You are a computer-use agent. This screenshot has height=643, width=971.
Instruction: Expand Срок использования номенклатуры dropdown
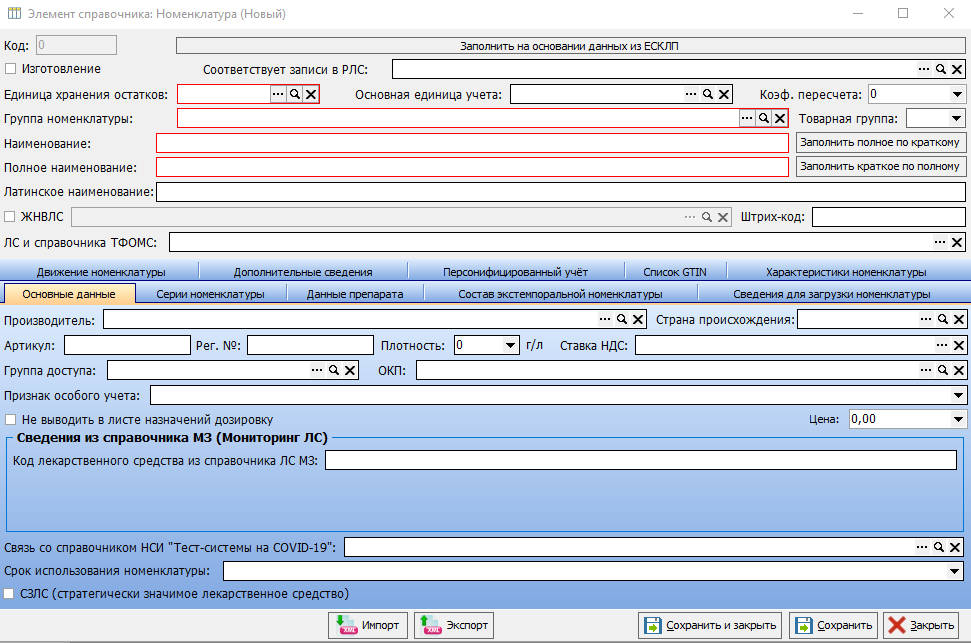coord(957,571)
